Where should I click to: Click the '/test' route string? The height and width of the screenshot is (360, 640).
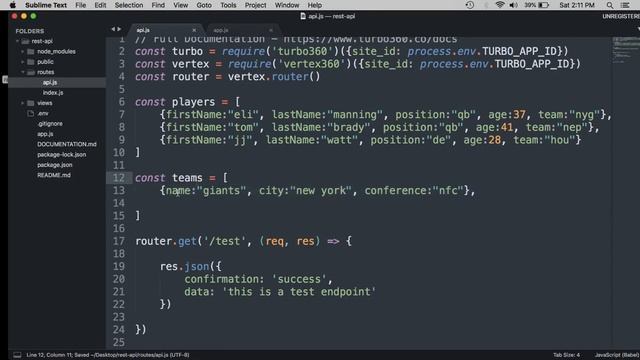click(x=224, y=241)
